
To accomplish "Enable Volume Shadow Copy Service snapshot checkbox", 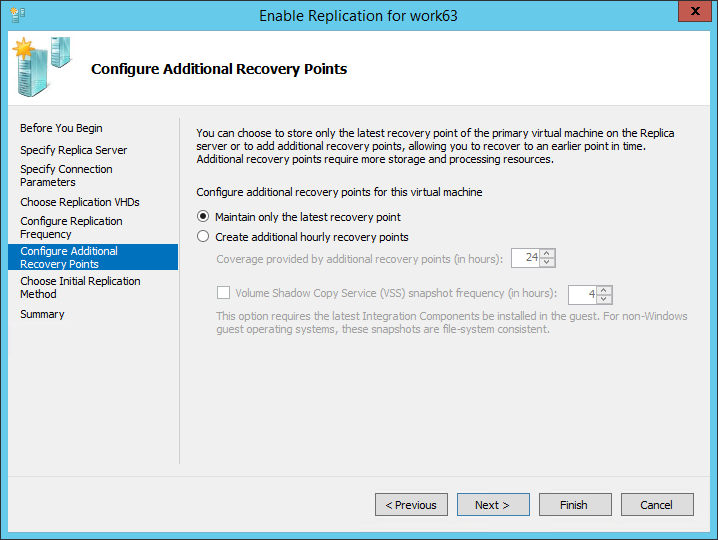I will [x=223, y=294].
